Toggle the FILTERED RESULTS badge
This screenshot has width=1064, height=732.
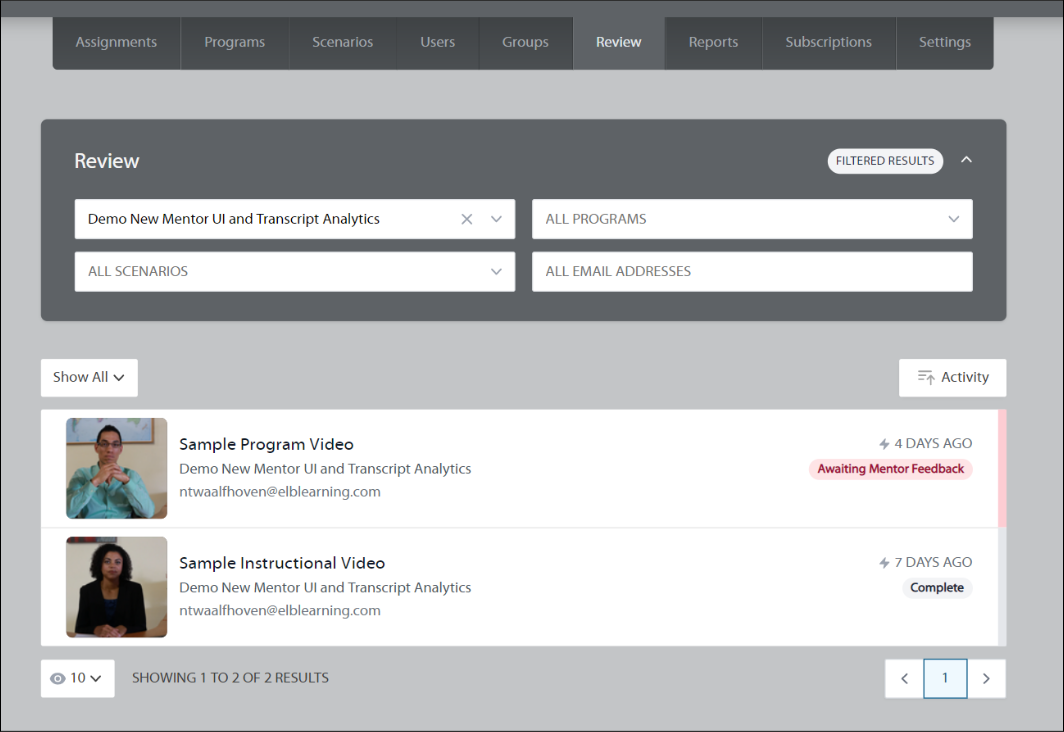(884, 161)
